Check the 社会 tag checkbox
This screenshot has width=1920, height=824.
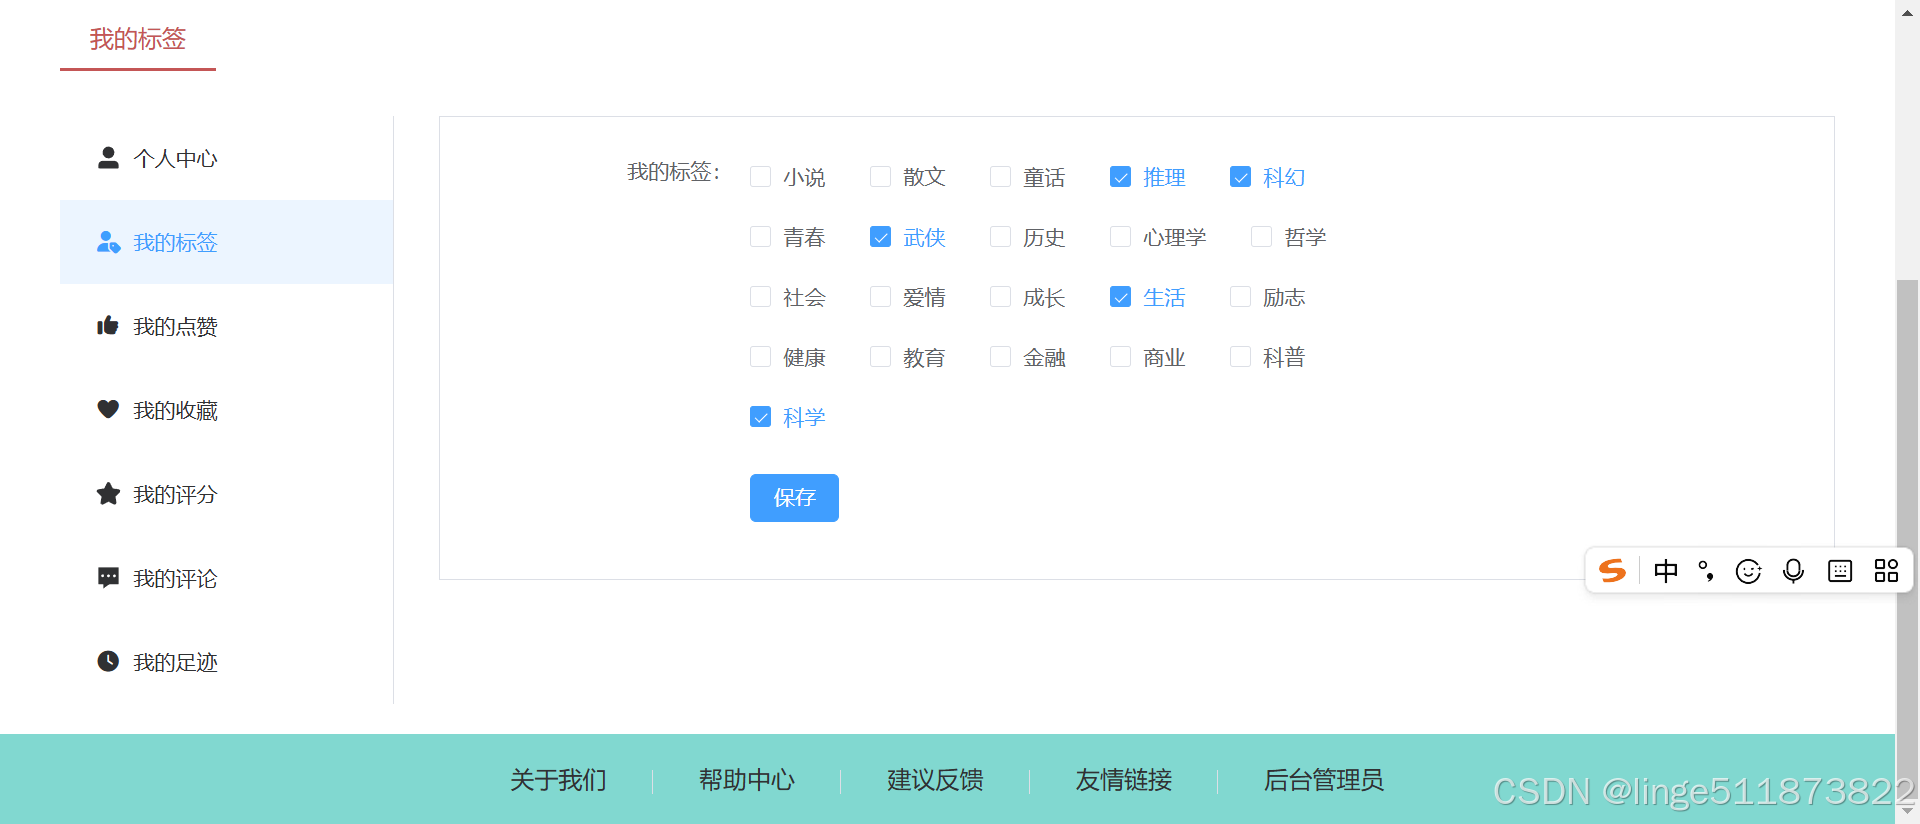760,297
